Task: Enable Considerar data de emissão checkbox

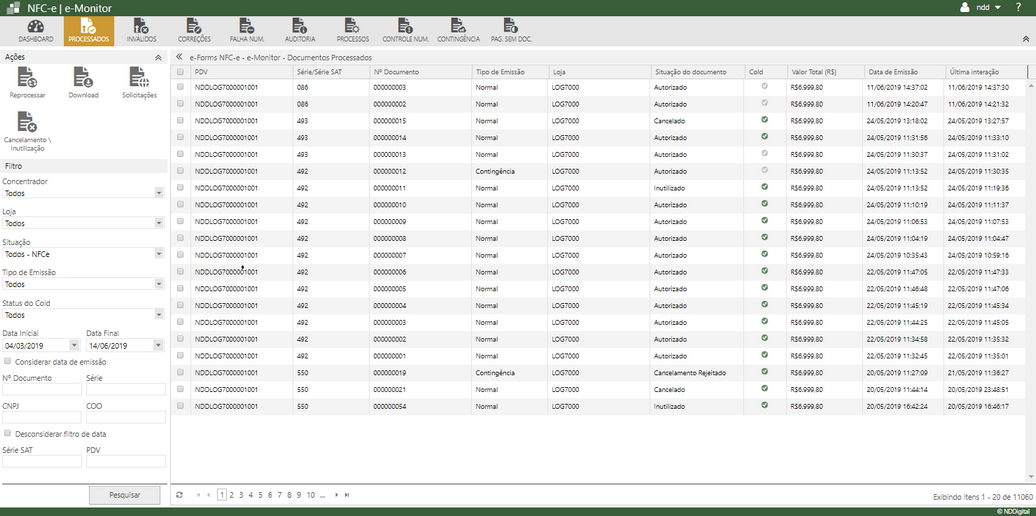Action: coord(8,362)
